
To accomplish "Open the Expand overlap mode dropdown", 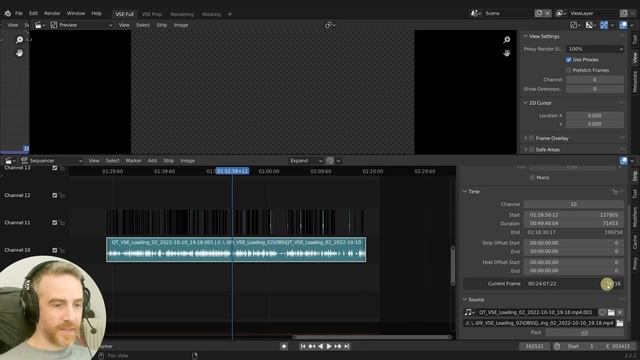I will point(306,161).
